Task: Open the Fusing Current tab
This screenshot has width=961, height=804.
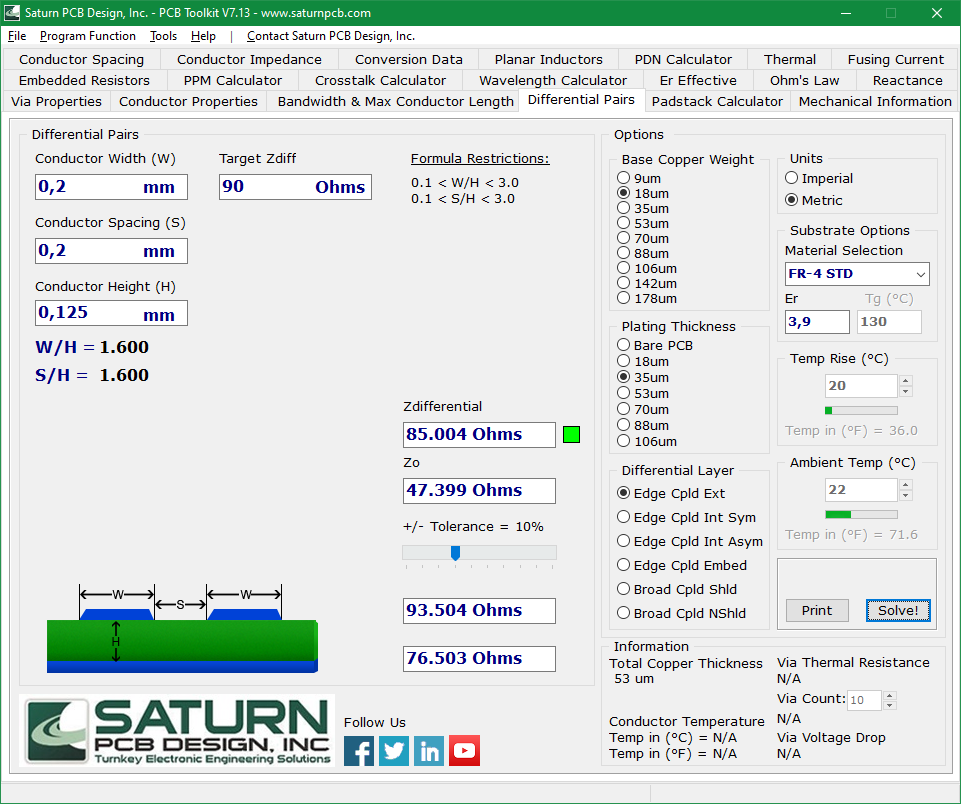Action: coord(895,59)
